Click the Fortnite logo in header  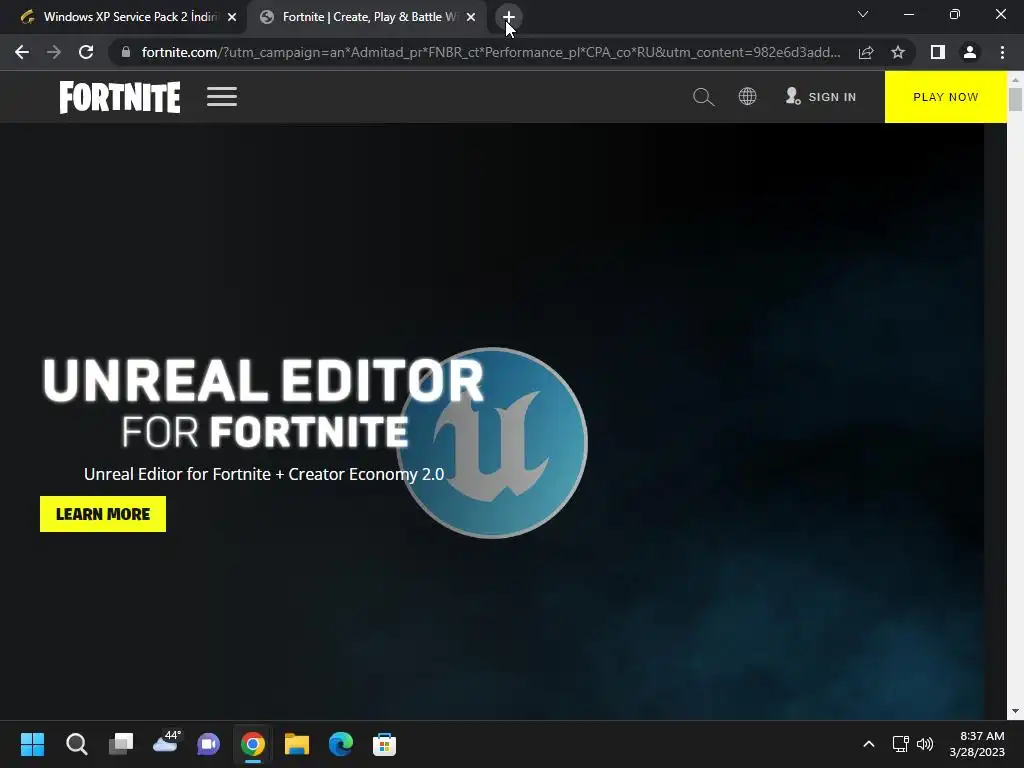(120, 97)
